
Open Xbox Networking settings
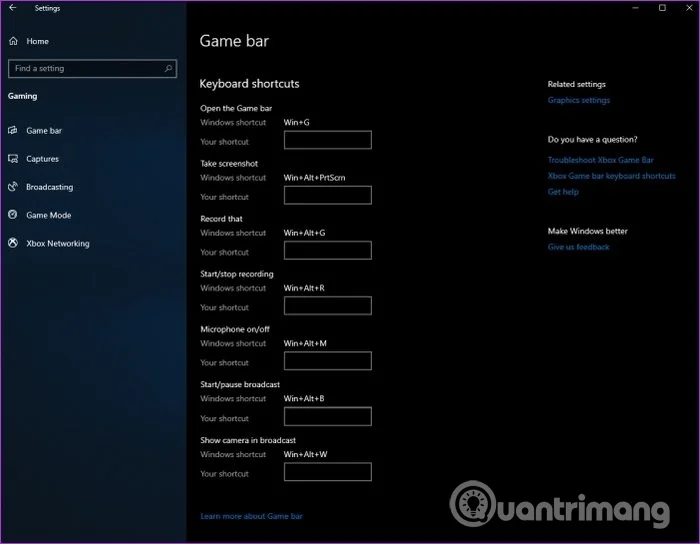58,243
